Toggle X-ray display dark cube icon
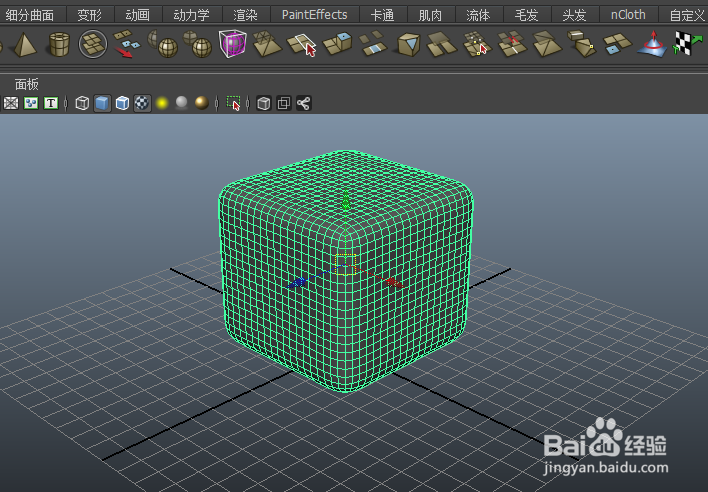This screenshot has width=708, height=492. tap(264, 103)
